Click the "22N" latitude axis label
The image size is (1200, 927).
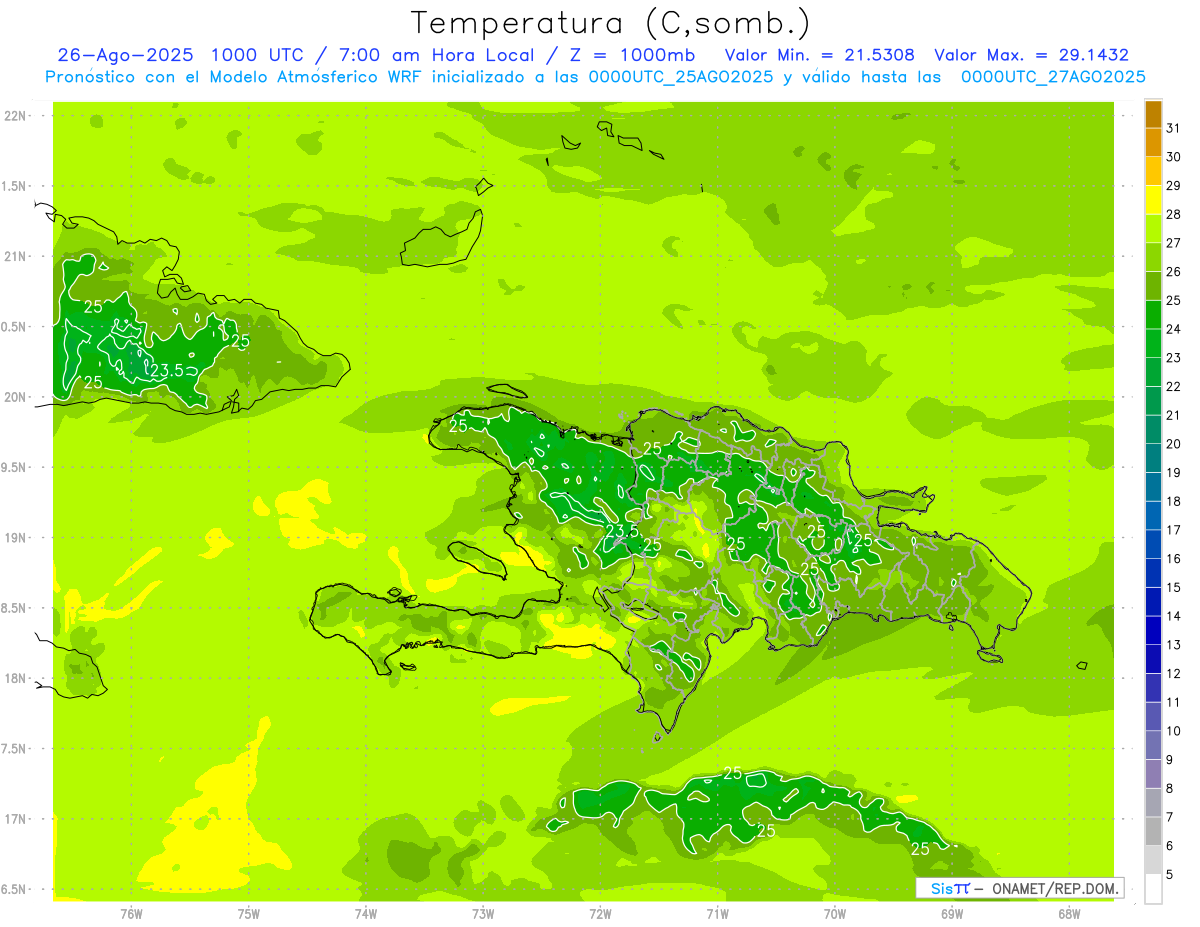point(15,116)
